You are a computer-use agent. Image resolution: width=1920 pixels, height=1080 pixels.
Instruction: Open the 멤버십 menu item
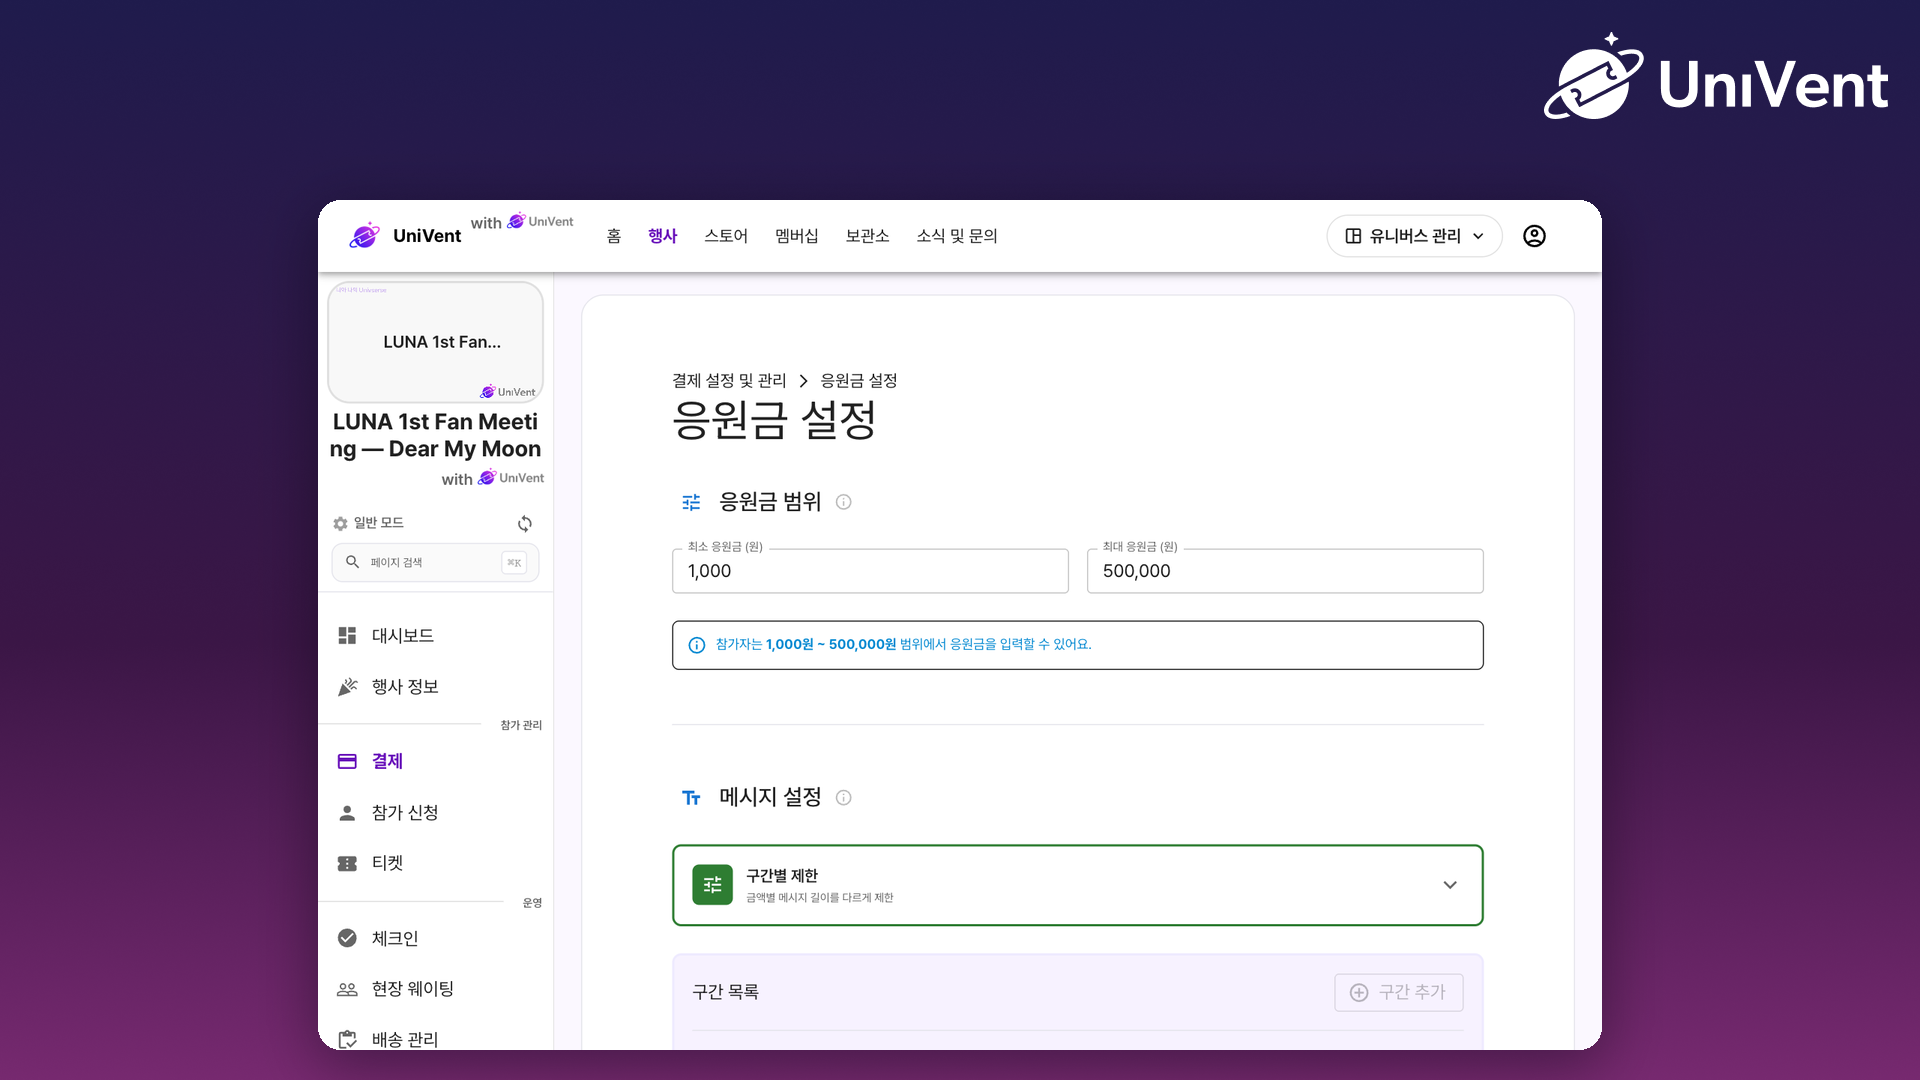(x=797, y=236)
